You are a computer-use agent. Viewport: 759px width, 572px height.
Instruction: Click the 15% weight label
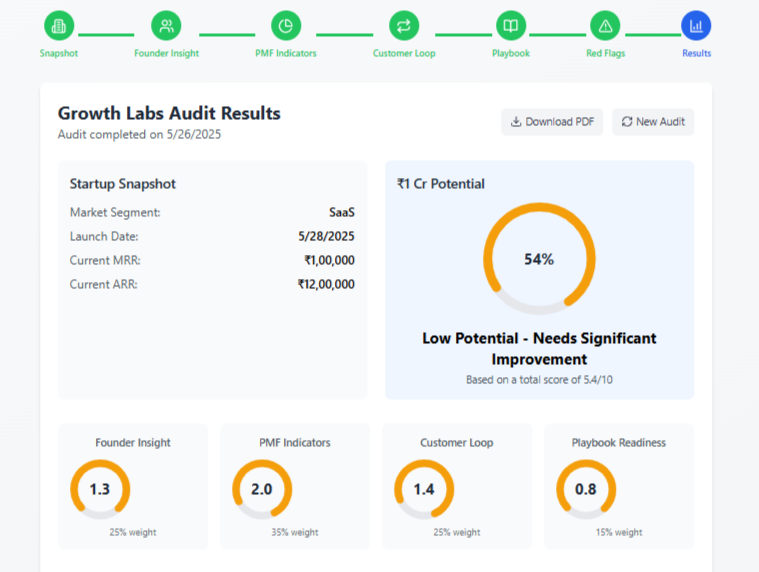point(619,532)
